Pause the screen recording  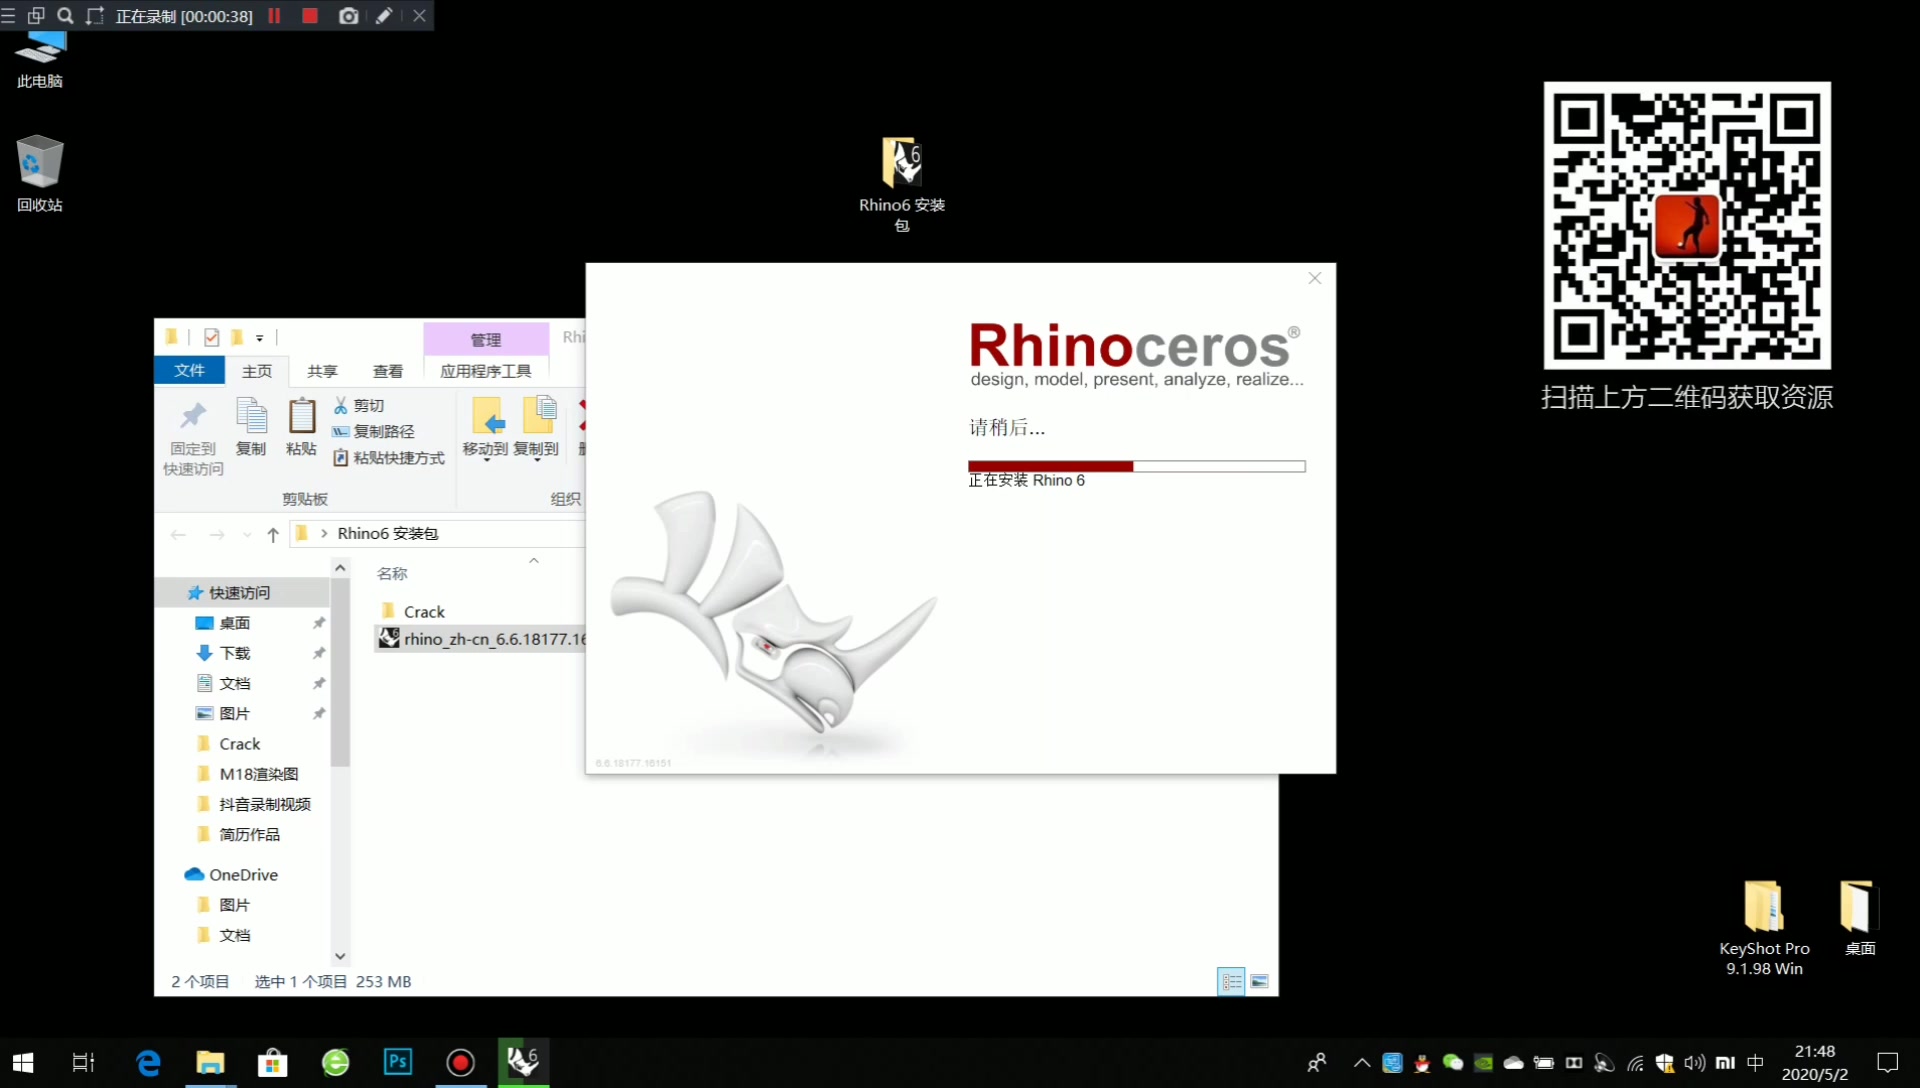point(274,16)
